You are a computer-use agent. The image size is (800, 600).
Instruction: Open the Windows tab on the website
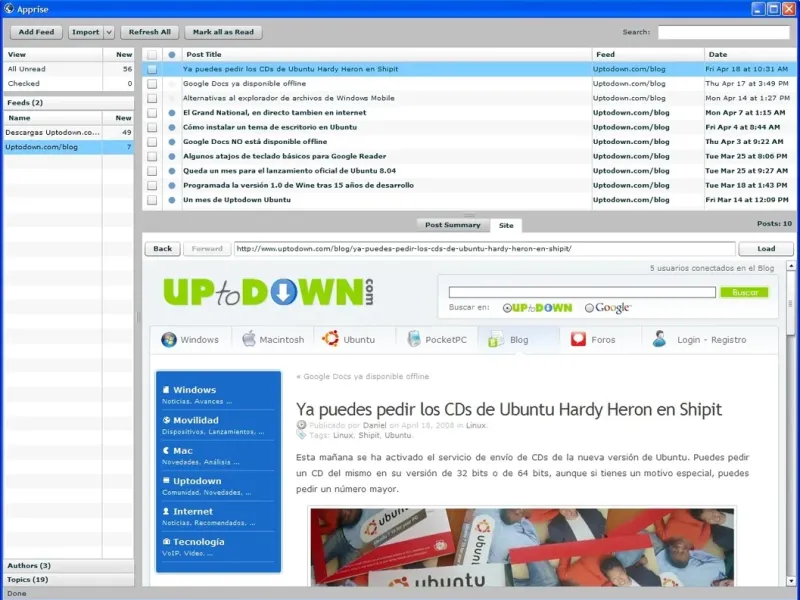coord(190,340)
